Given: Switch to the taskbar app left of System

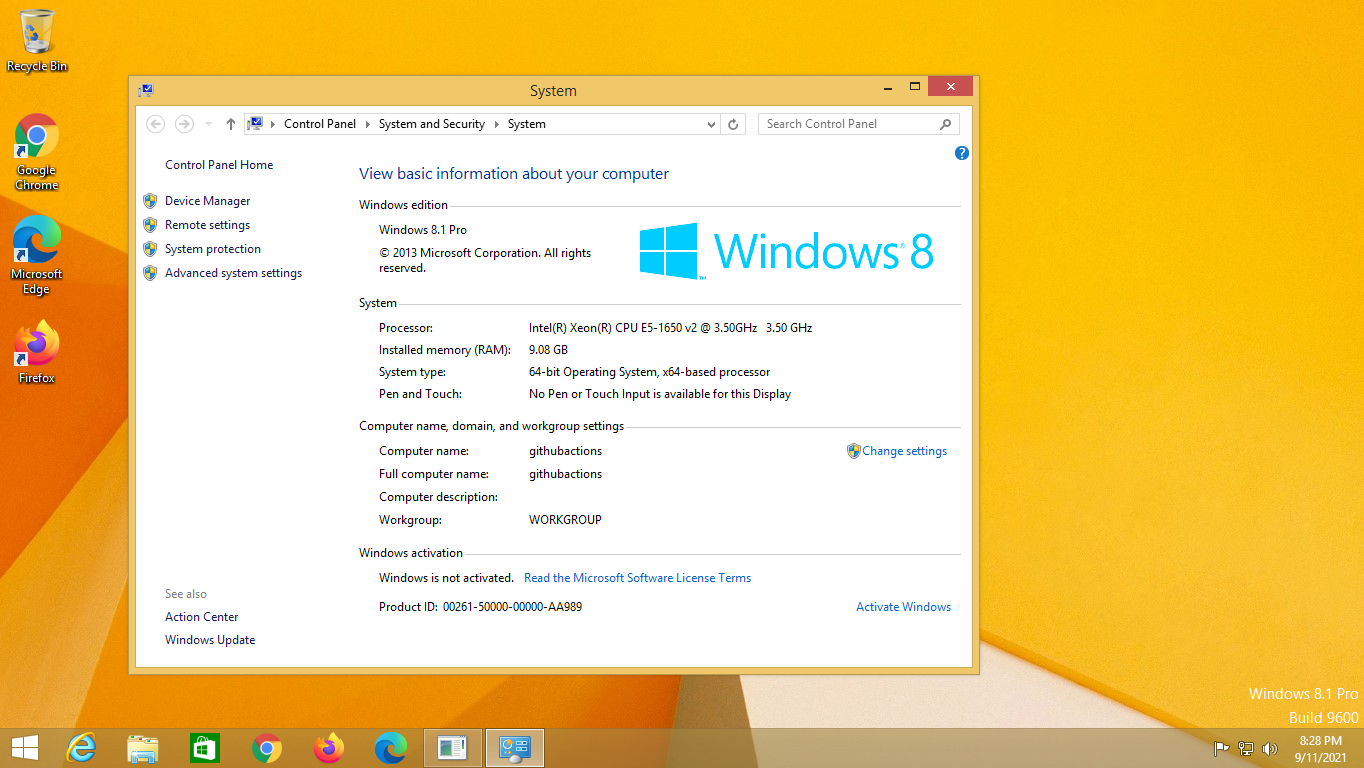Looking at the screenshot, I should click(x=453, y=748).
